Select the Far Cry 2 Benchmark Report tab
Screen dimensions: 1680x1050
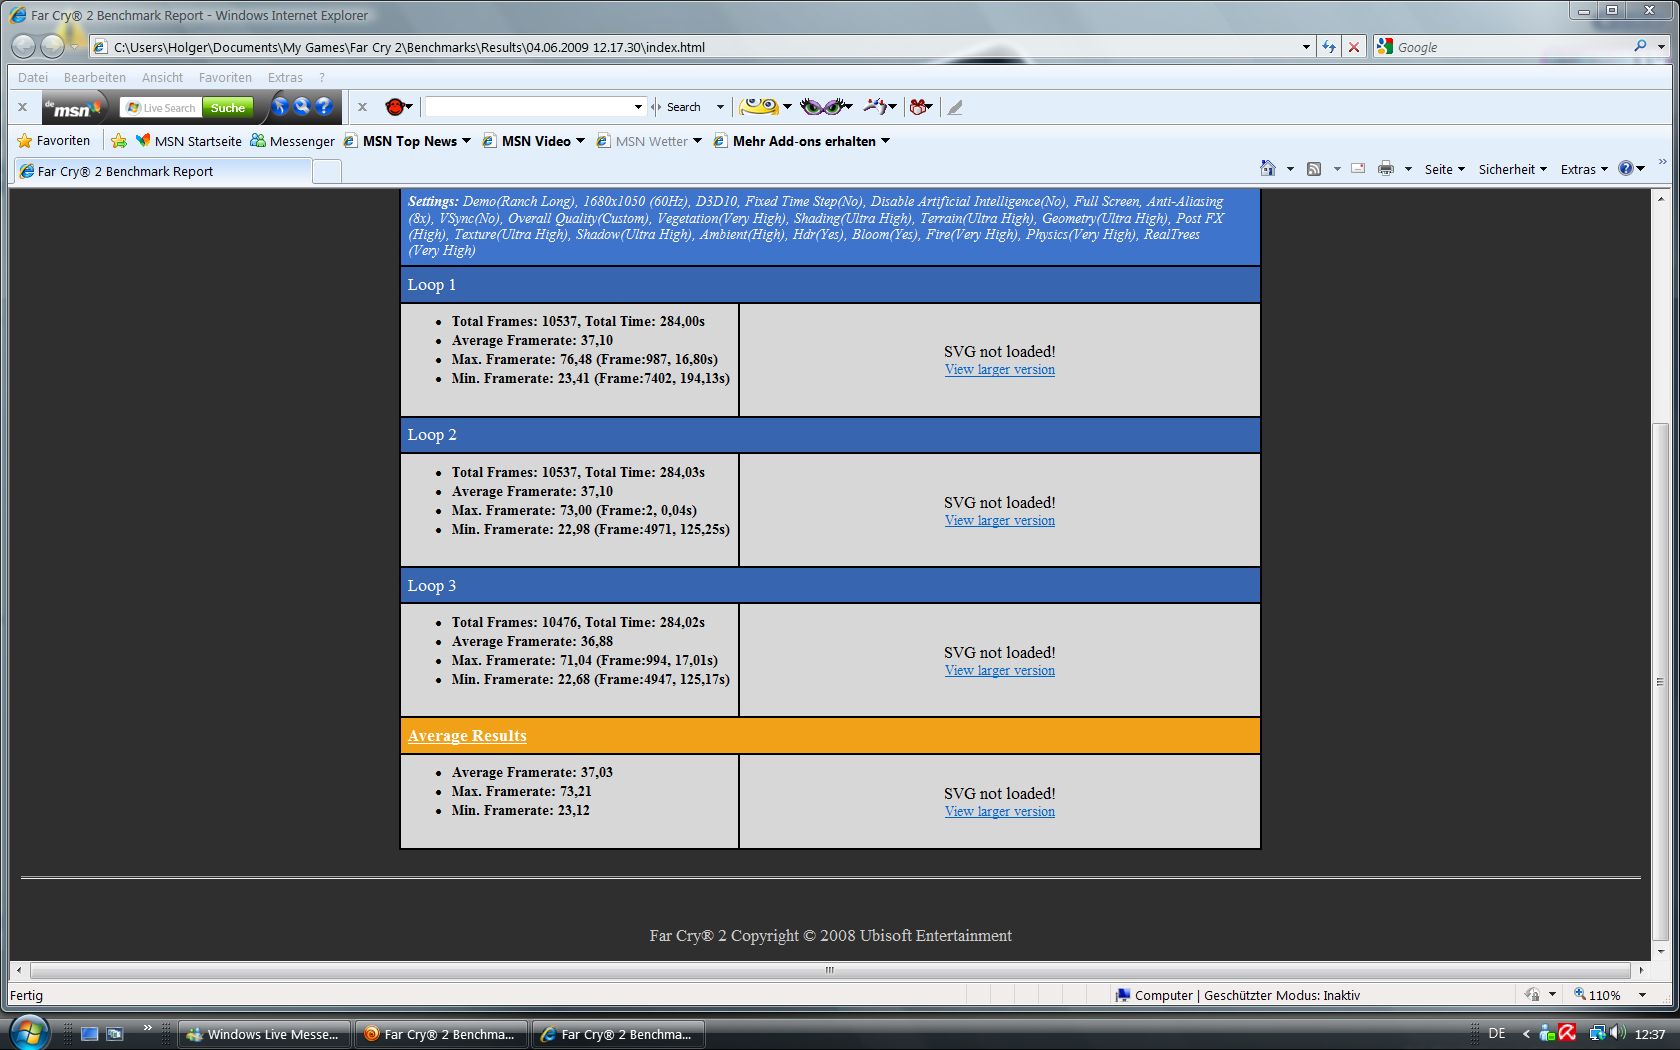[x=162, y=171]
